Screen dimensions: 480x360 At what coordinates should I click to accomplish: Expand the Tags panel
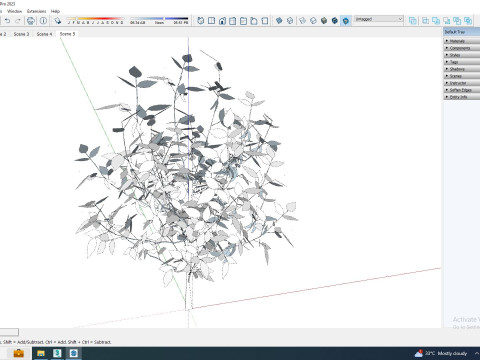[x=462, y=62]
